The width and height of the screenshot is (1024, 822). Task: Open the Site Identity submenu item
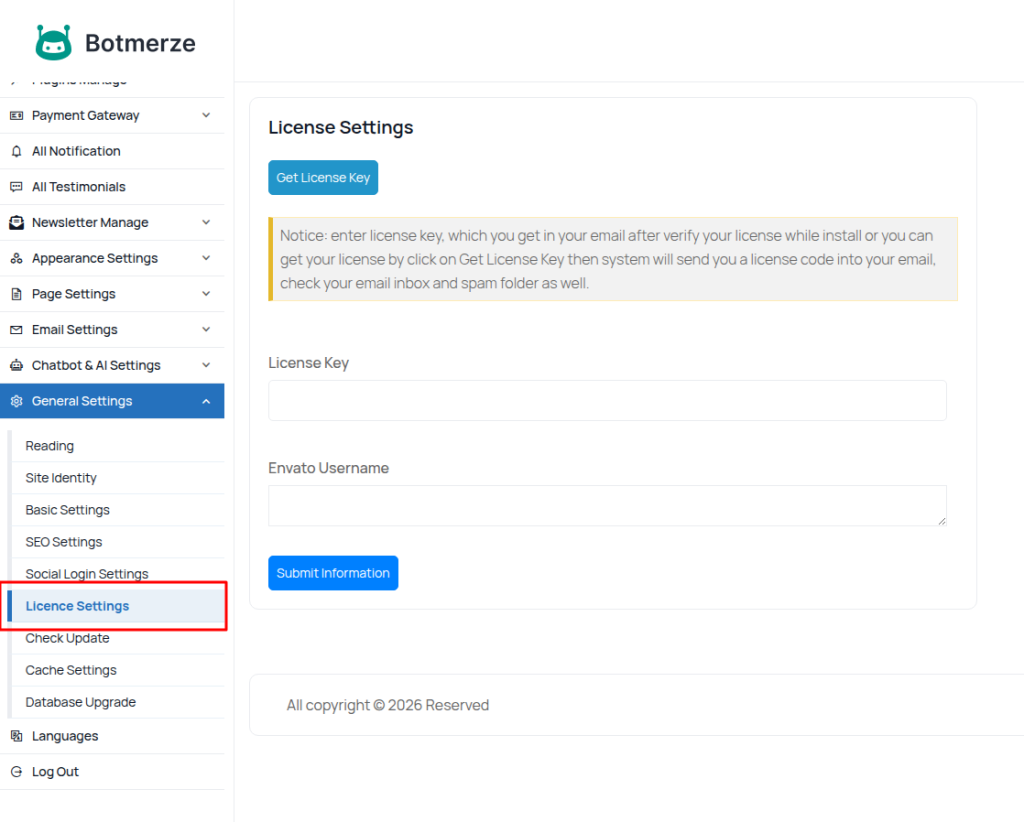61,478
